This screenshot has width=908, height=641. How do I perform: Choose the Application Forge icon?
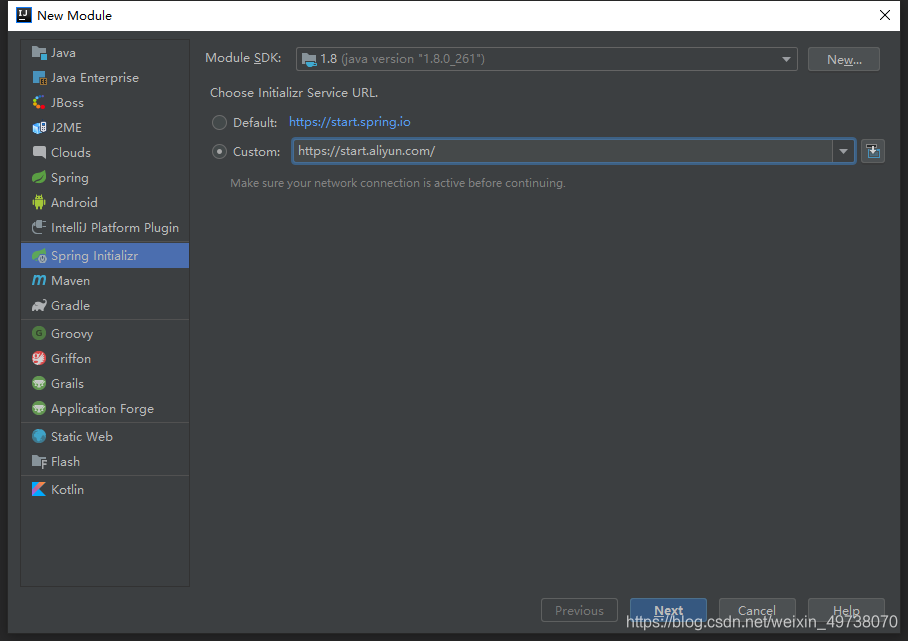point(39,408)
